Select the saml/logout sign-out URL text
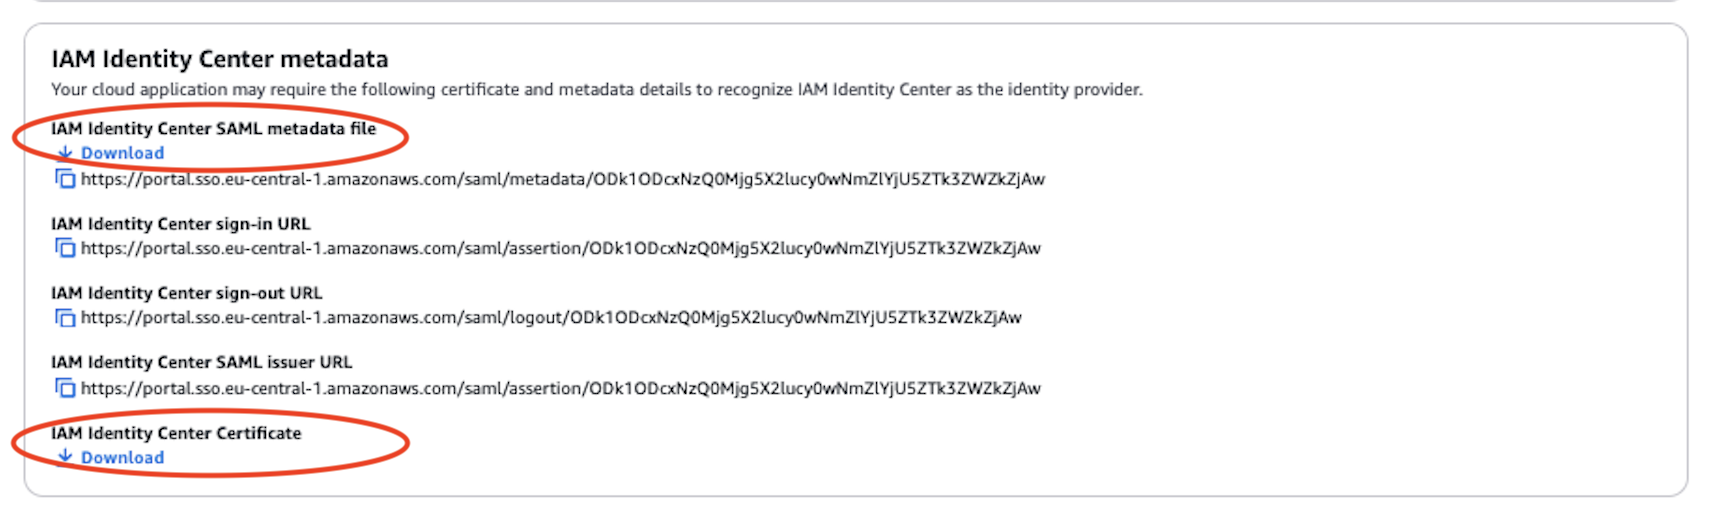Screen dimensions: 1714x506 [x=551, y=318]
